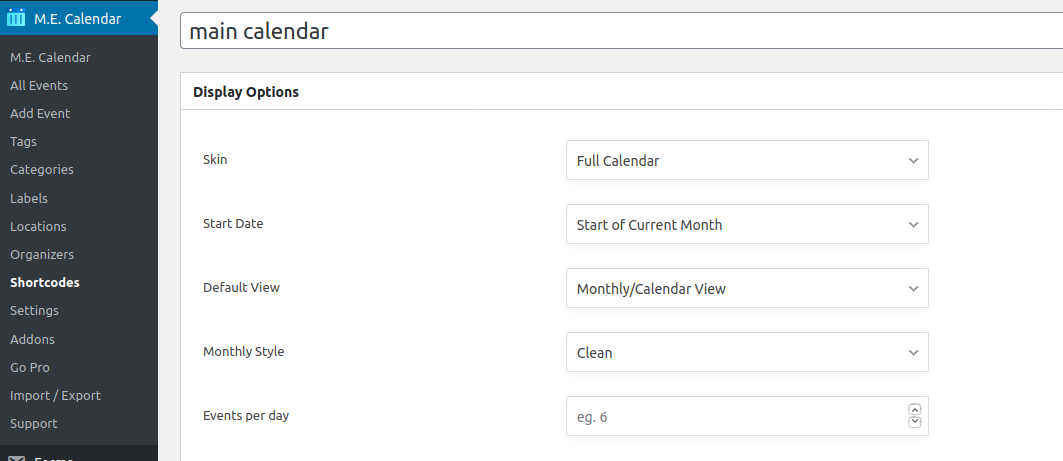Open All Events in sidebar
The height and width of the screenshot is (461, 1063).
pos(39,85)
